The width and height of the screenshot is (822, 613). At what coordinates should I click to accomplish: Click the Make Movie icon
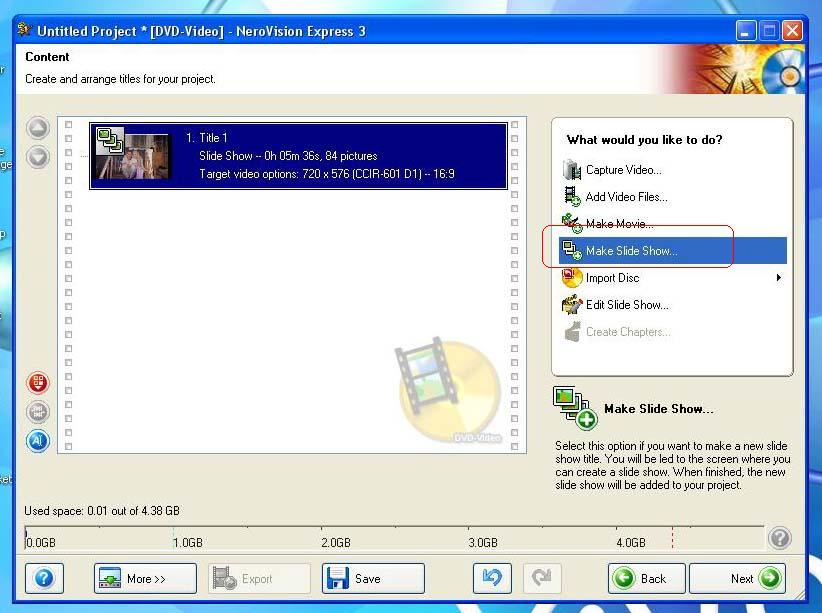click(572, 223)
